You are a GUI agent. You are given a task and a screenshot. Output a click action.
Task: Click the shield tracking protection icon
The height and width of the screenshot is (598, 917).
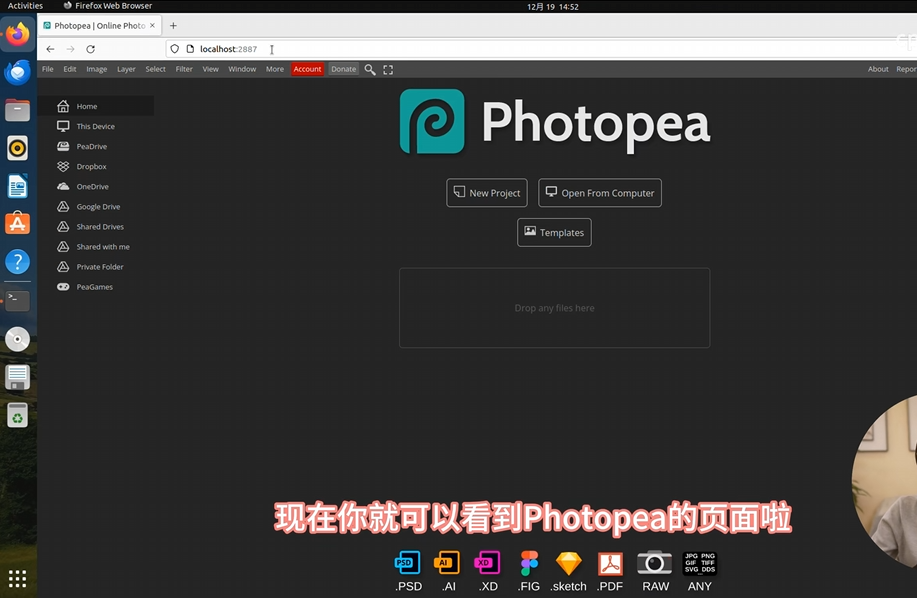coord(175,49)
